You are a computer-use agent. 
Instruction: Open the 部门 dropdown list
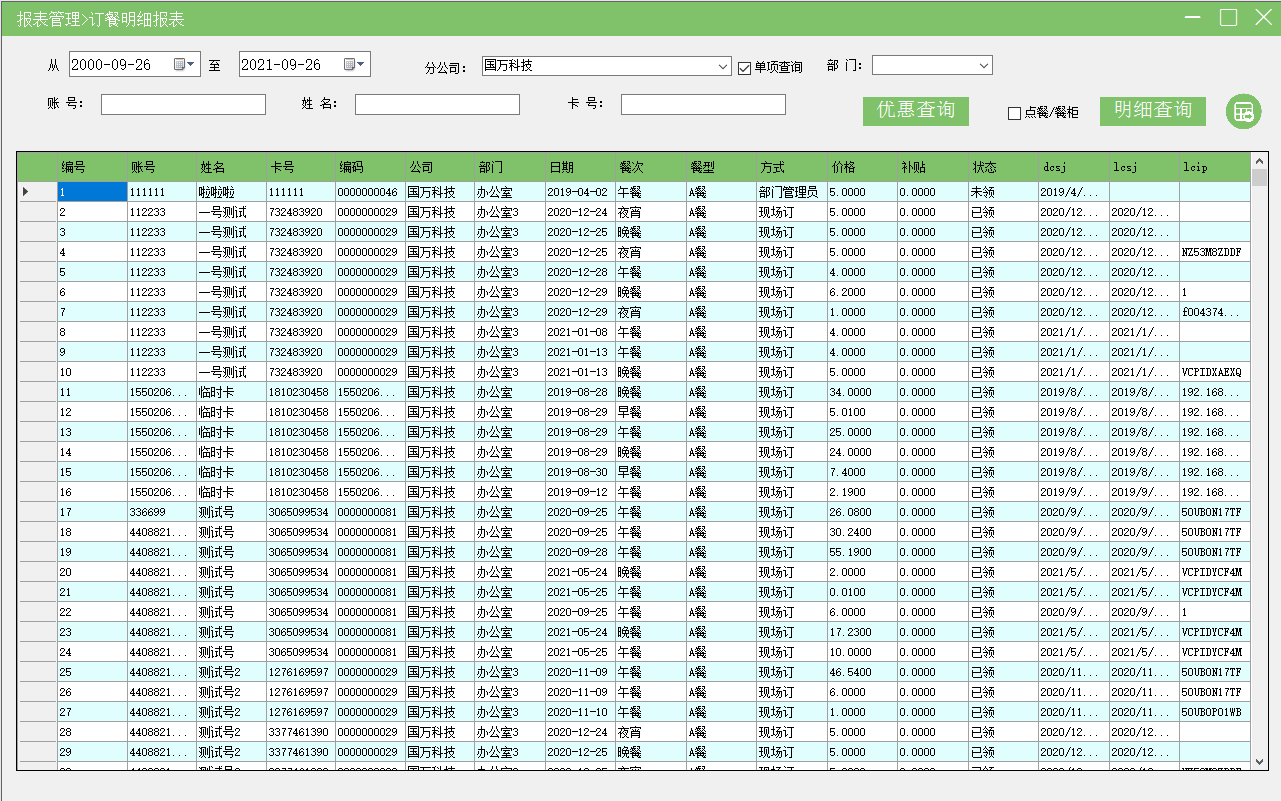(x=984, y=66)
